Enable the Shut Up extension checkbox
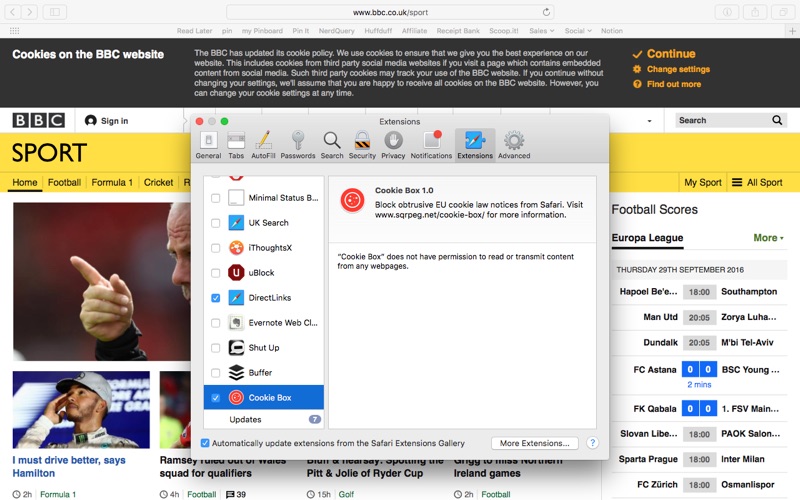Screen dimensions: 800x500 click(x=215, y=347)
